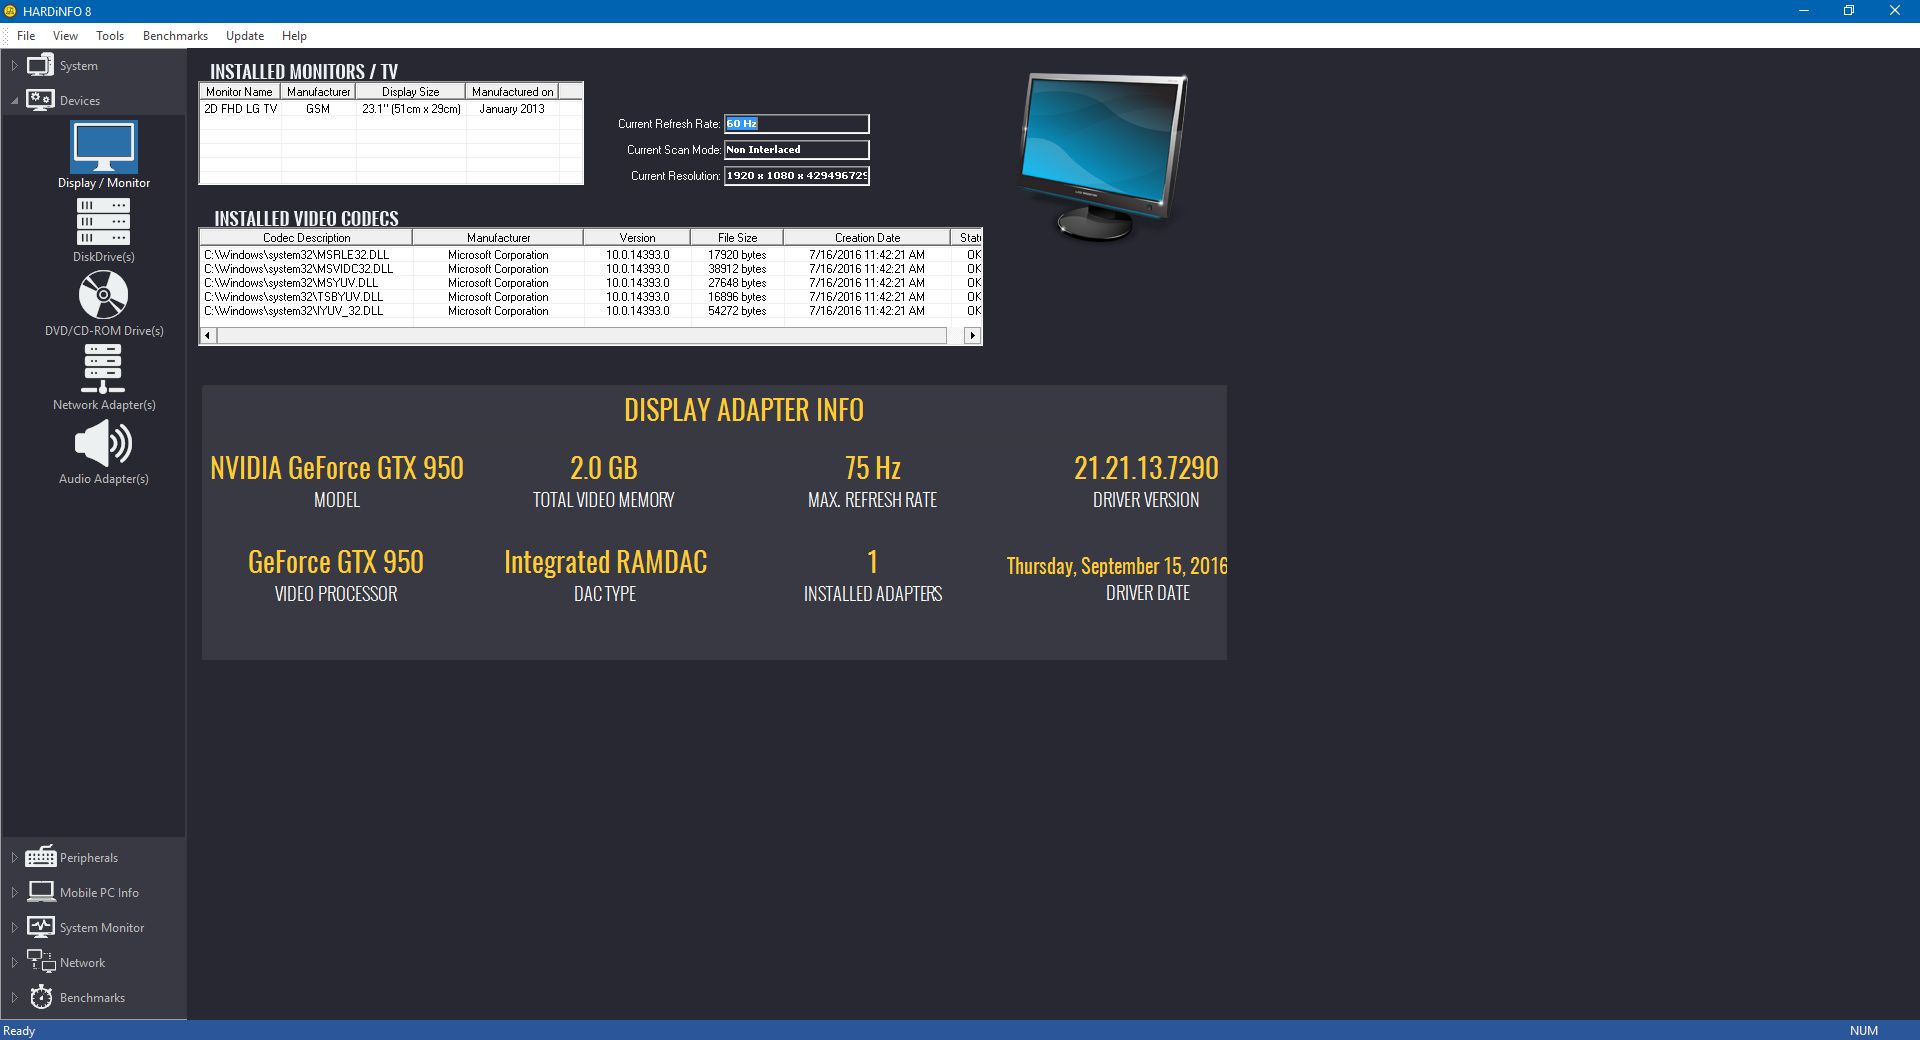
Task: Click the GeForce GTX 950 video processor value
Action: [336, 562]
